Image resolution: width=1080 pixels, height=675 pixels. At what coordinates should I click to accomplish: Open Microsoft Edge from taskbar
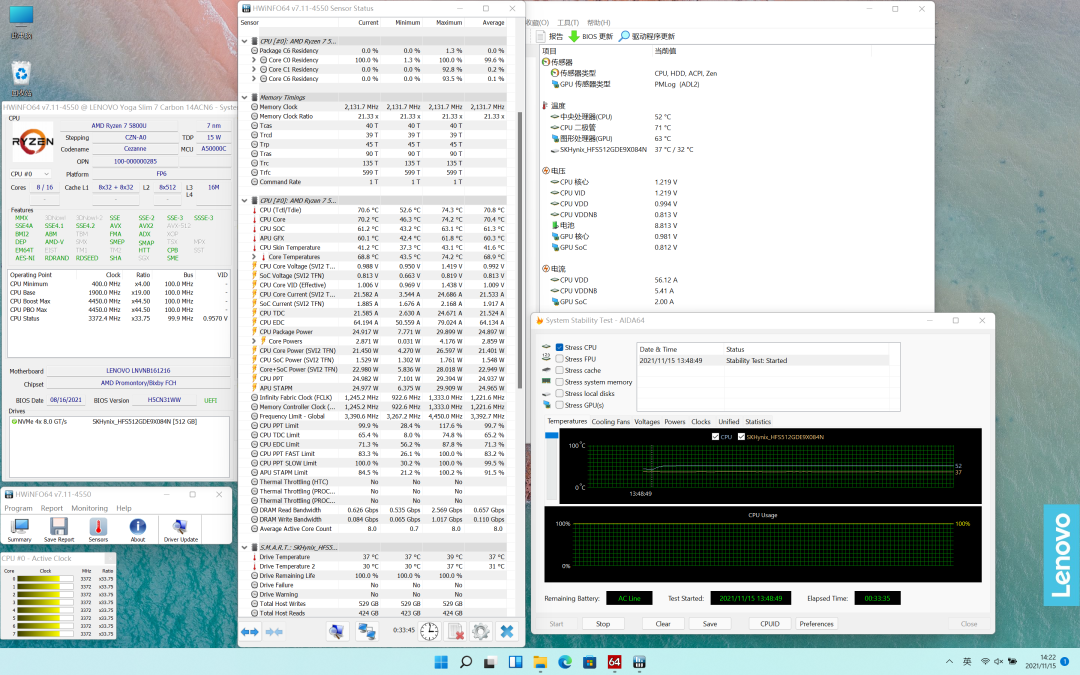[x=565, y=662]
